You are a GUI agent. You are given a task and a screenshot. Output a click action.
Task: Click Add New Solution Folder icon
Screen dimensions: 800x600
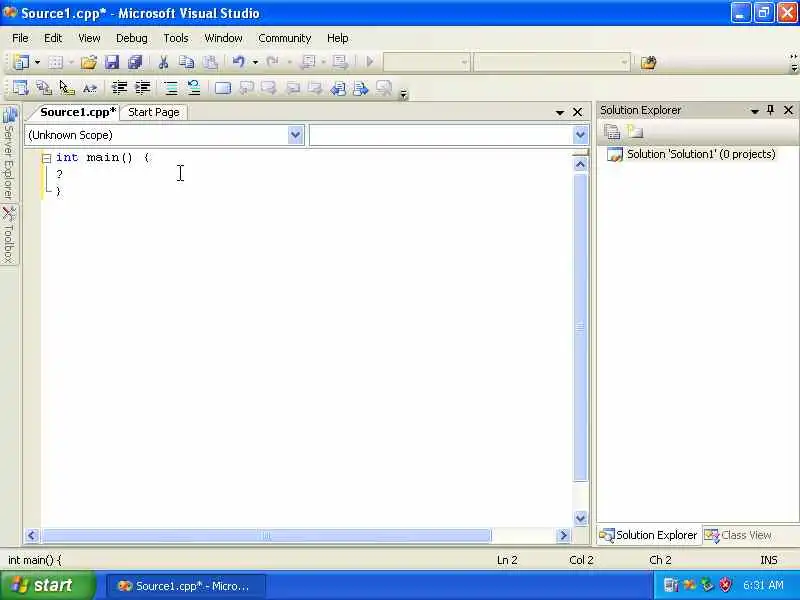tap(635, 132)
